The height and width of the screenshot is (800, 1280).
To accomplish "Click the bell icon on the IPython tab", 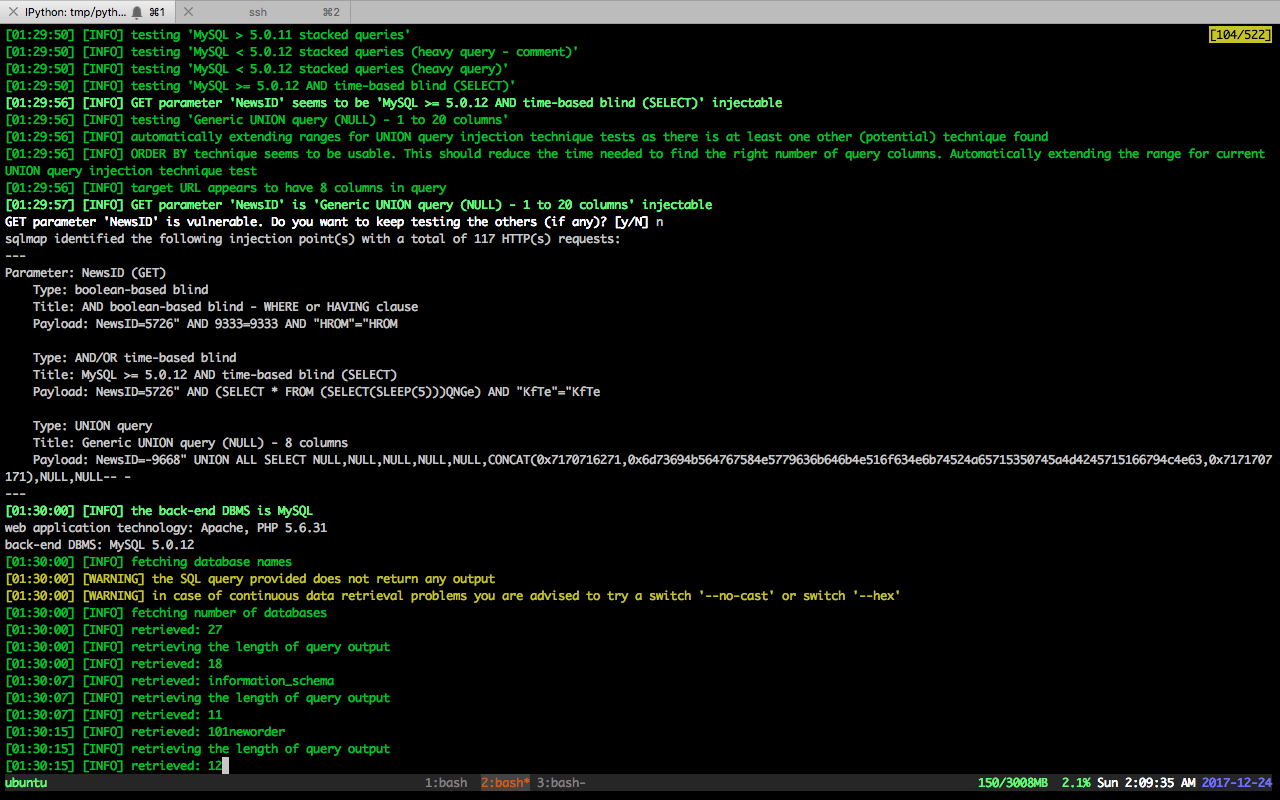I will [136, 12].
